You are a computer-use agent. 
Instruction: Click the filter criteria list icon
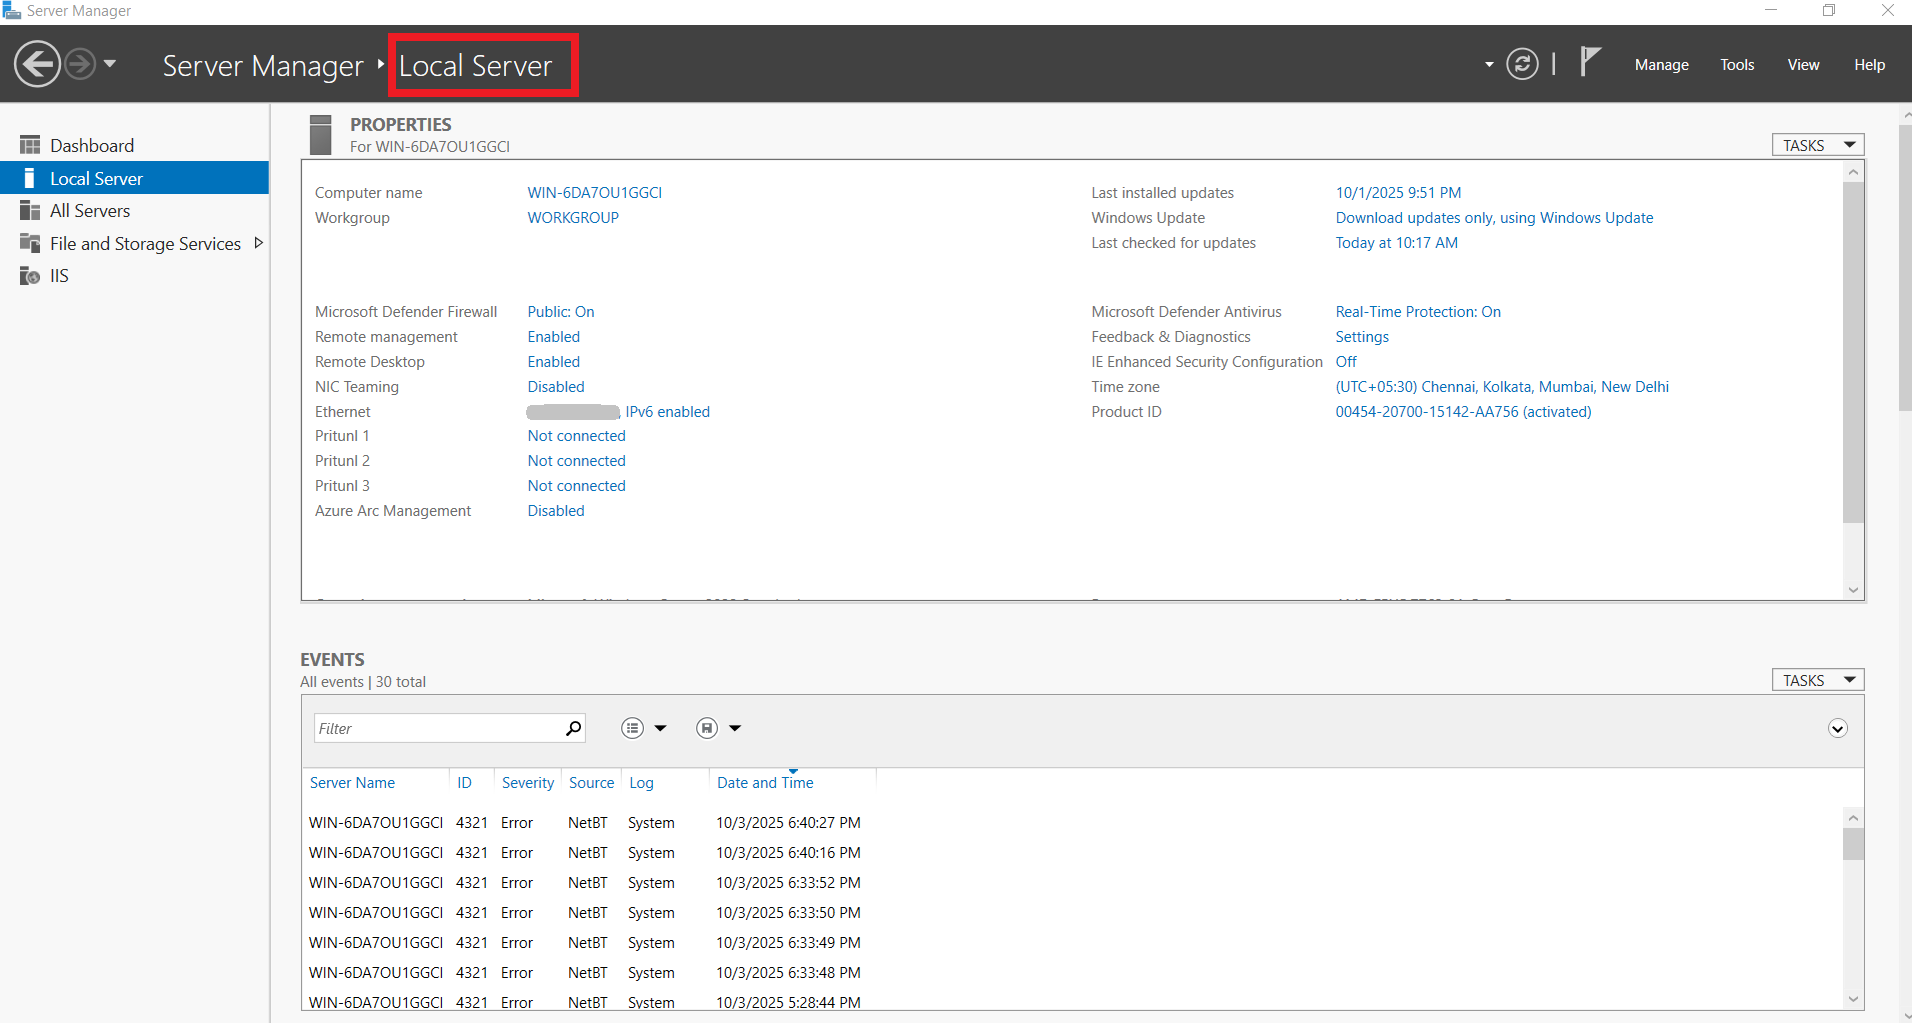pyautogui.click(x=632, y=727)
